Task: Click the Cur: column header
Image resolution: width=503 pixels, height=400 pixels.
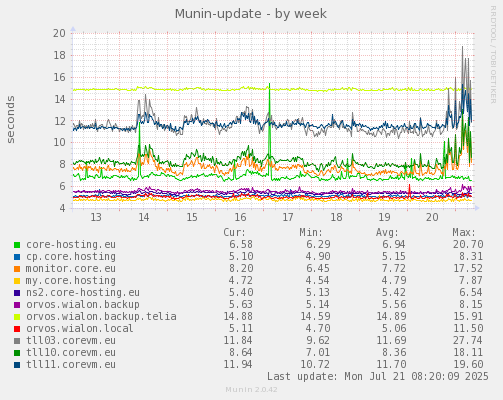Action: click(x=234, y=232)
